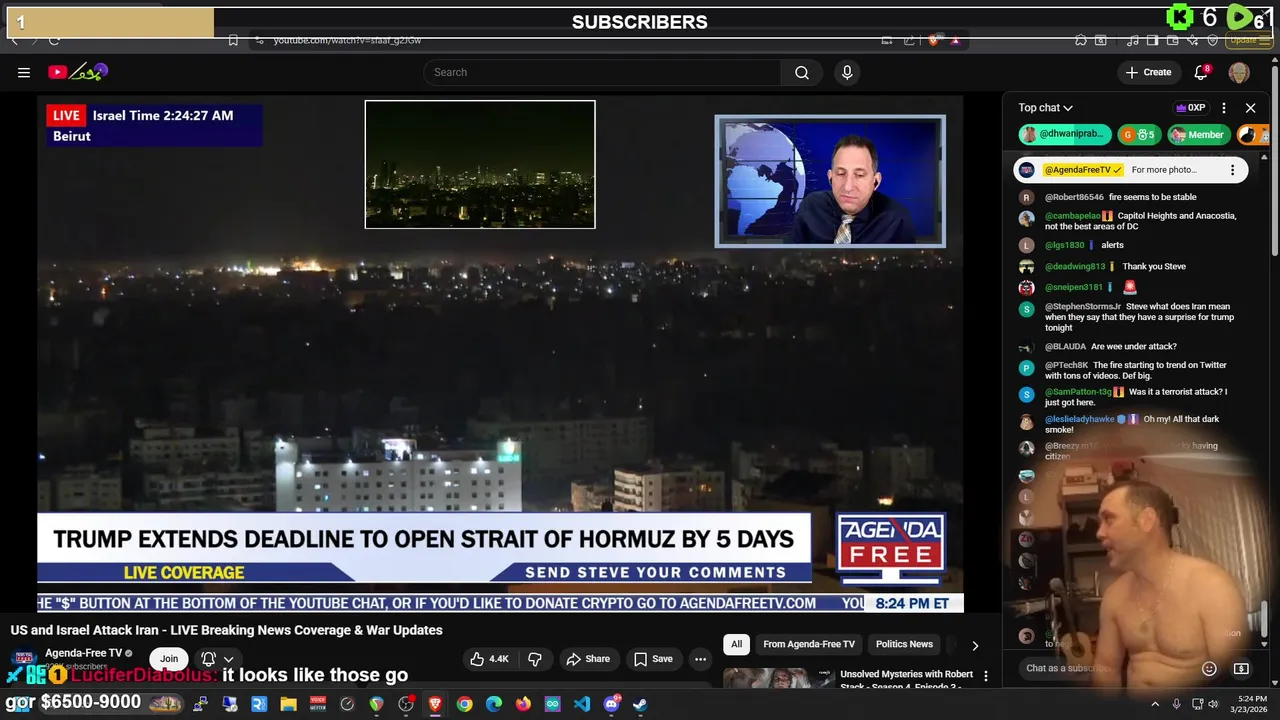Open the browser sidebar panel icon
The width and height of the screenshot is (1280, 720).
(x=1152, y=40)
